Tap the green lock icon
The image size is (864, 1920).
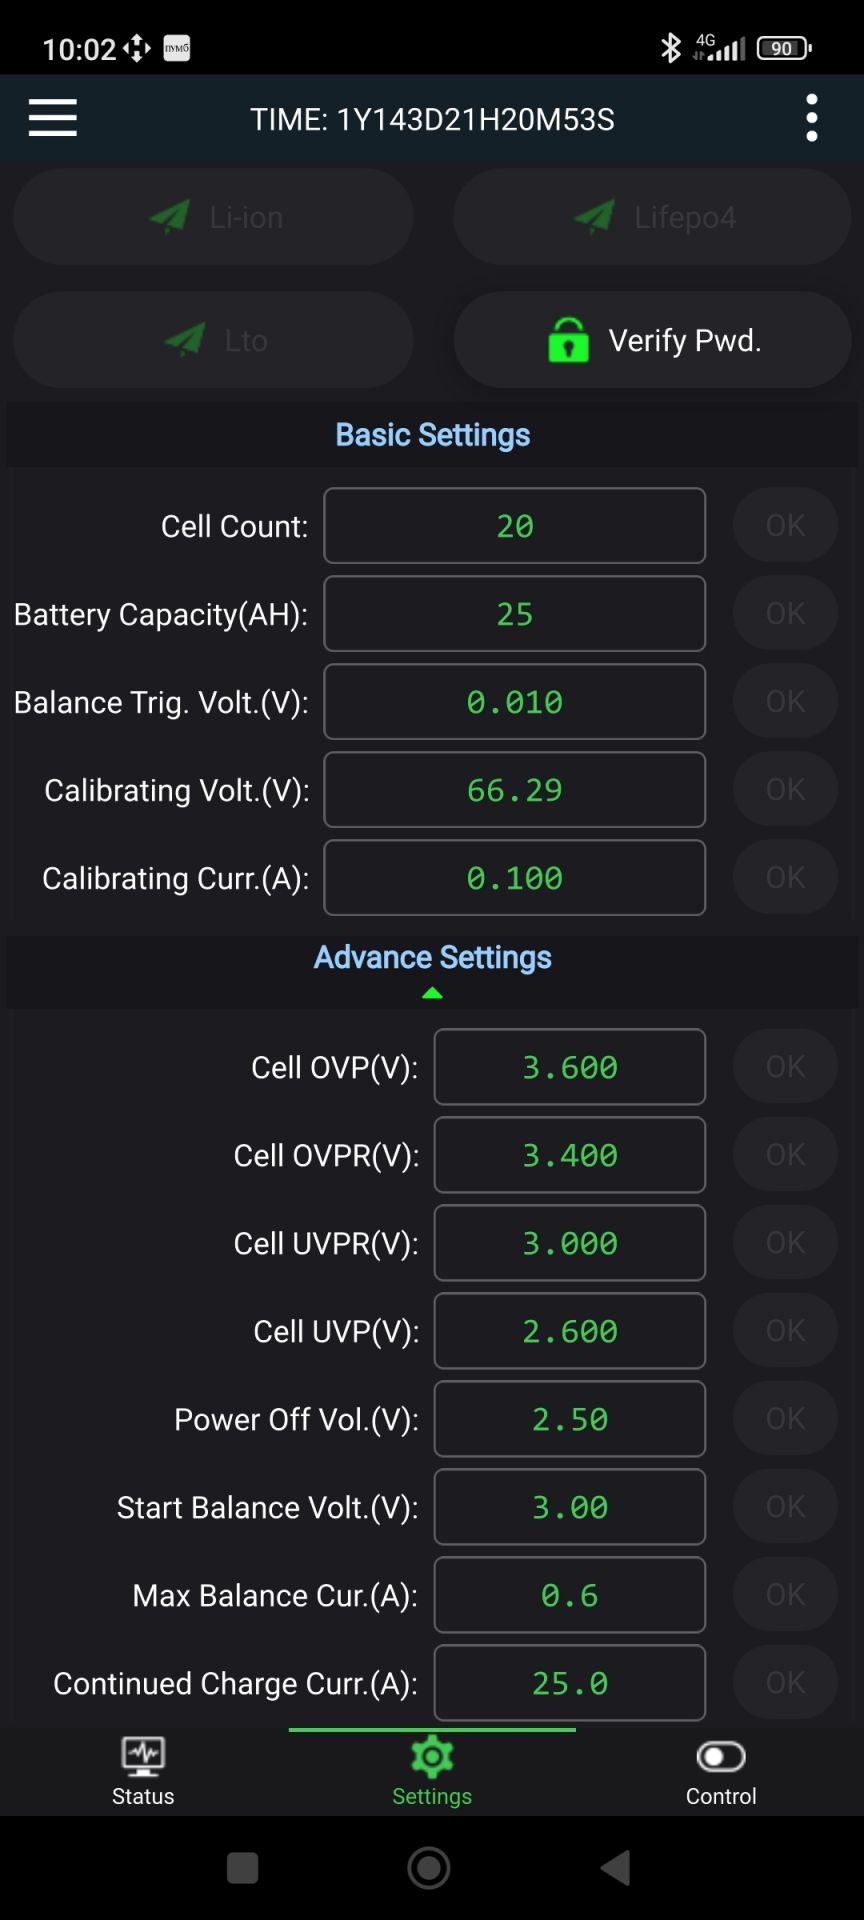coord(568,340)
